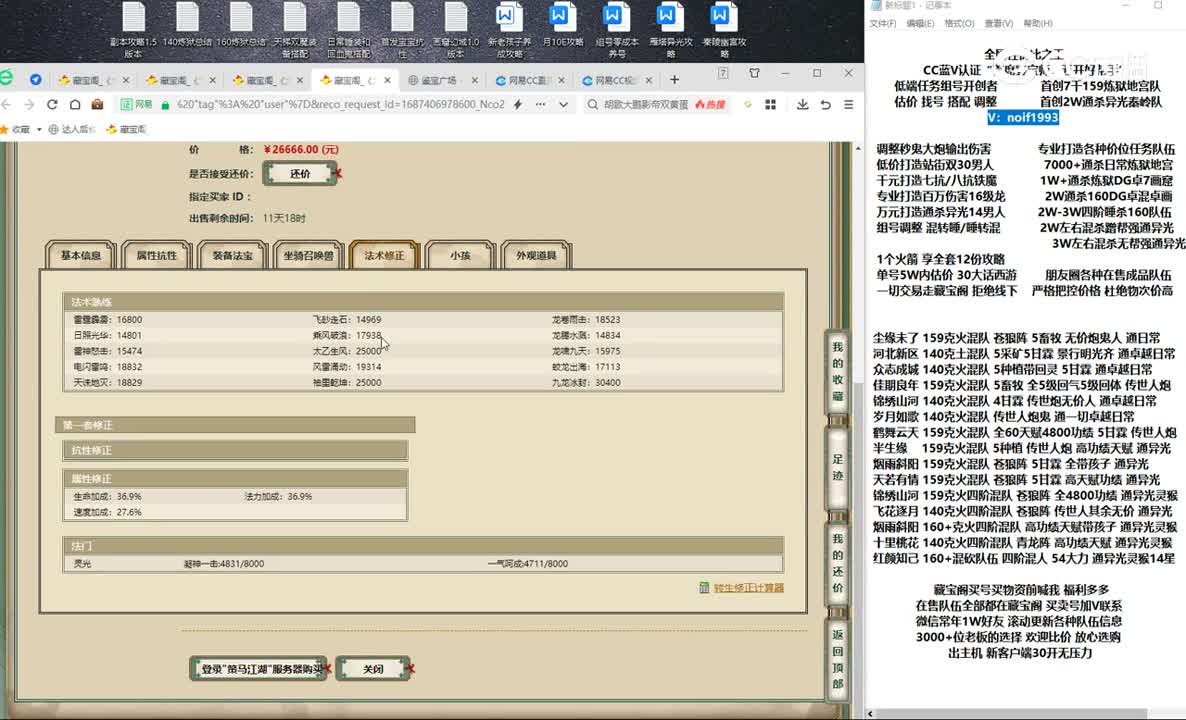Open the 组号零成本养号 WPS document
Screen dimensions: 1186x720
point(617,29)
